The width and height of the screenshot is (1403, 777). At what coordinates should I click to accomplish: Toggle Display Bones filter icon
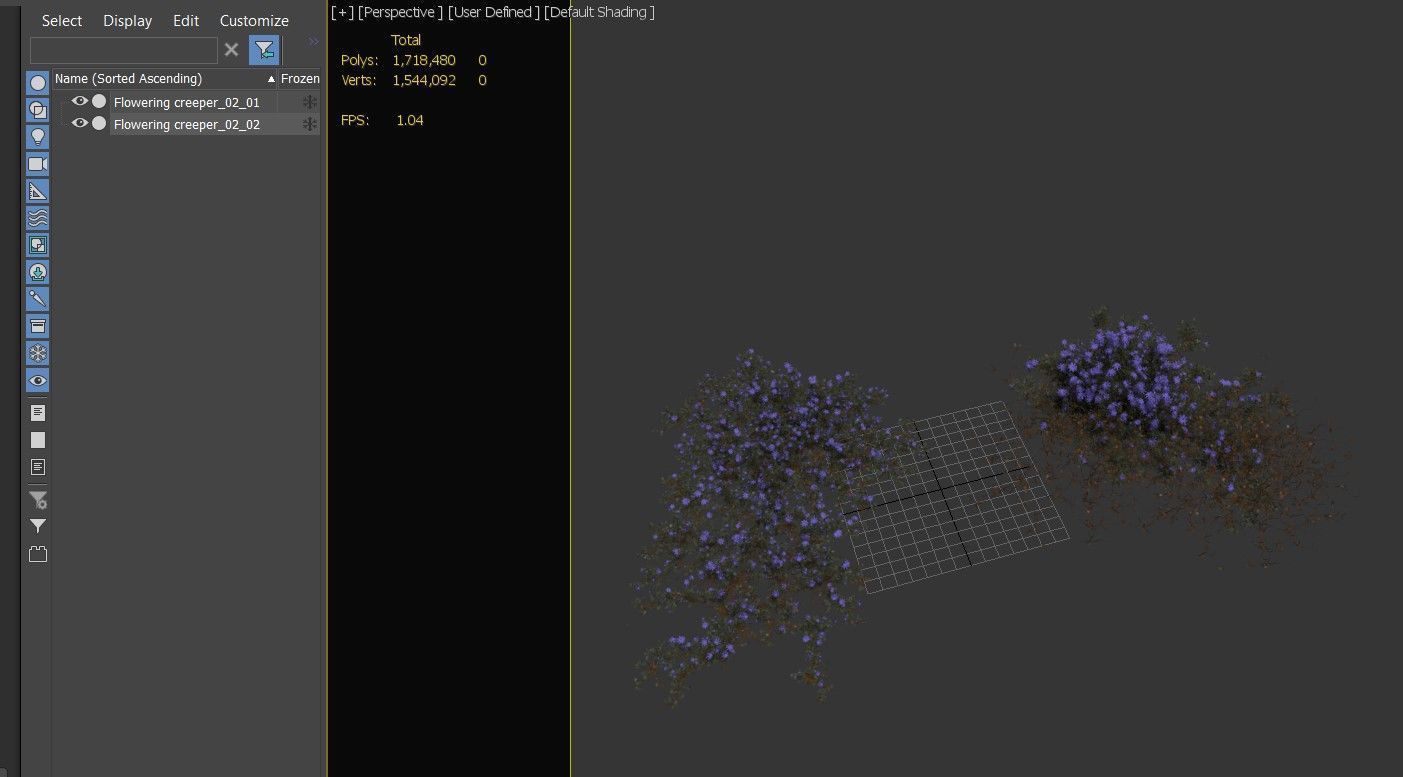click(x=38, y=299)
